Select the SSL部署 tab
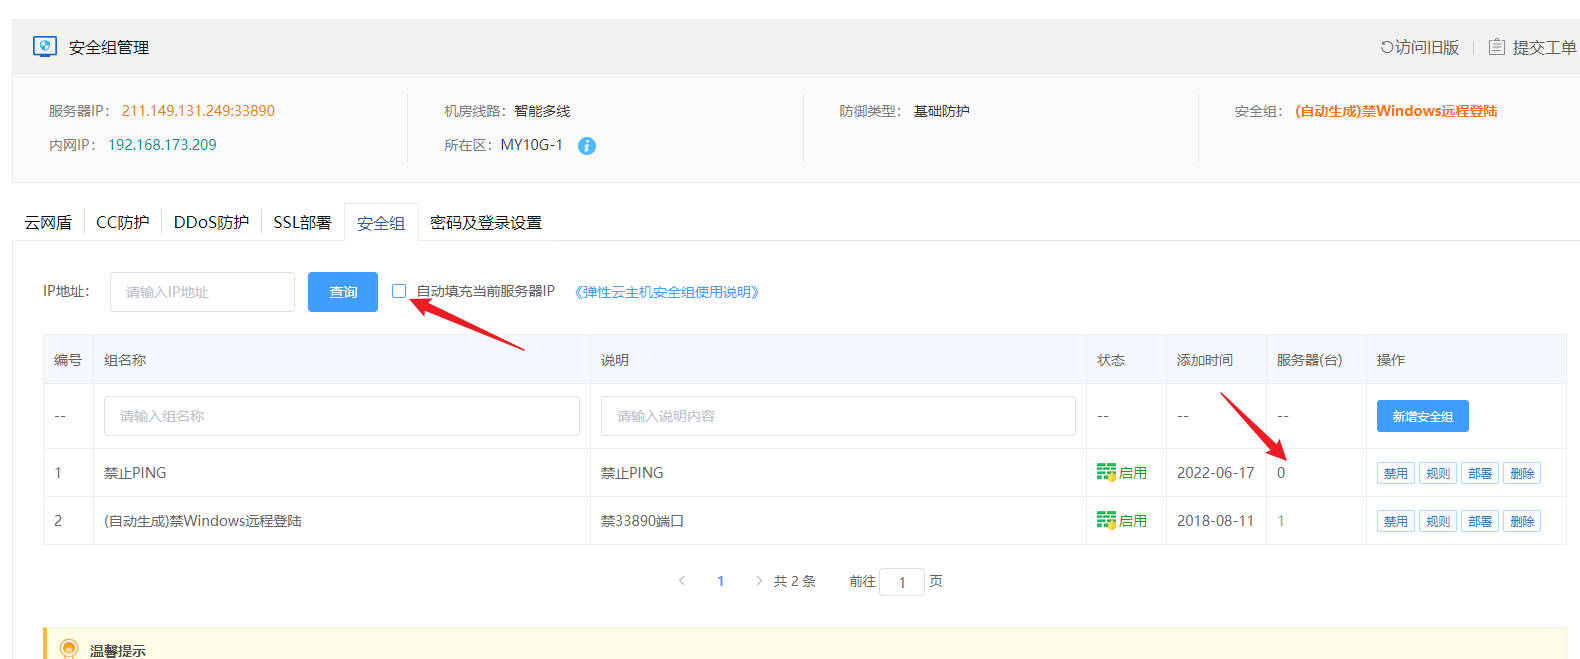 pyautogui.click(x=302, y=222)
